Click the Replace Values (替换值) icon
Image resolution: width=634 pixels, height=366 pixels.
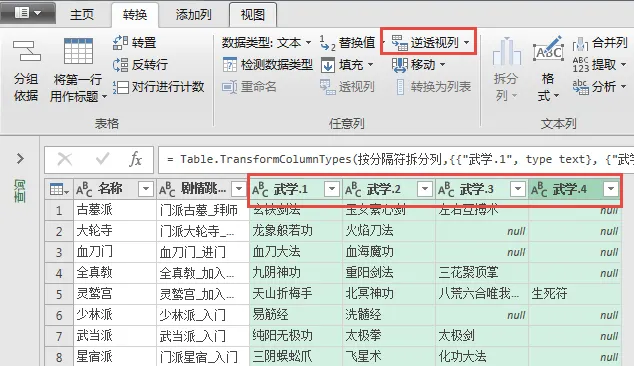pos(328,43)
